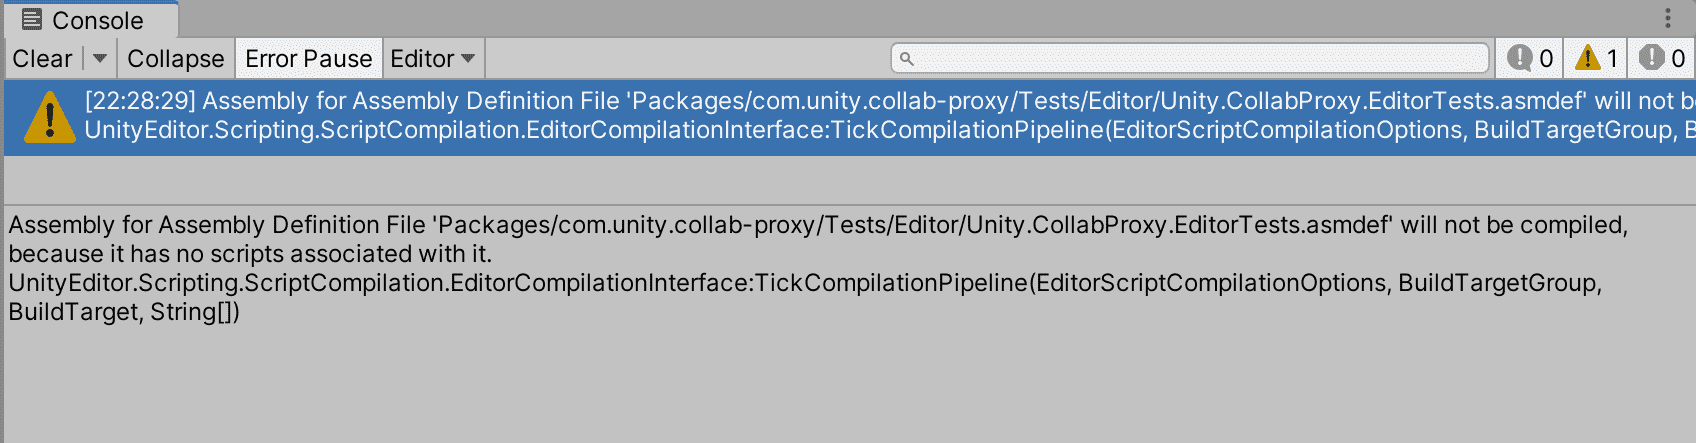
Task: Toggle the info messages filter icon
Action: tap(1530, 59)
